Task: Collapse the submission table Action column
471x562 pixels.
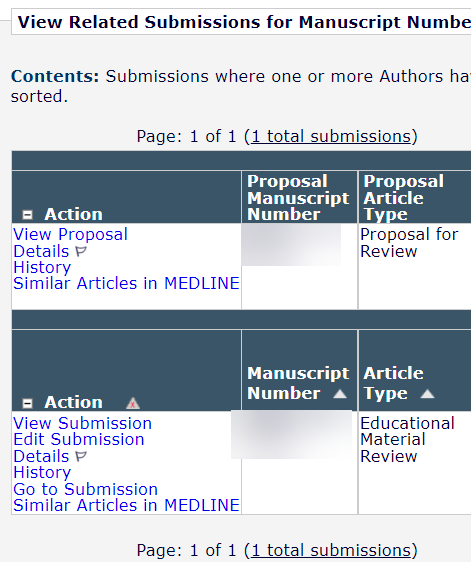Action: pos(28,403)
